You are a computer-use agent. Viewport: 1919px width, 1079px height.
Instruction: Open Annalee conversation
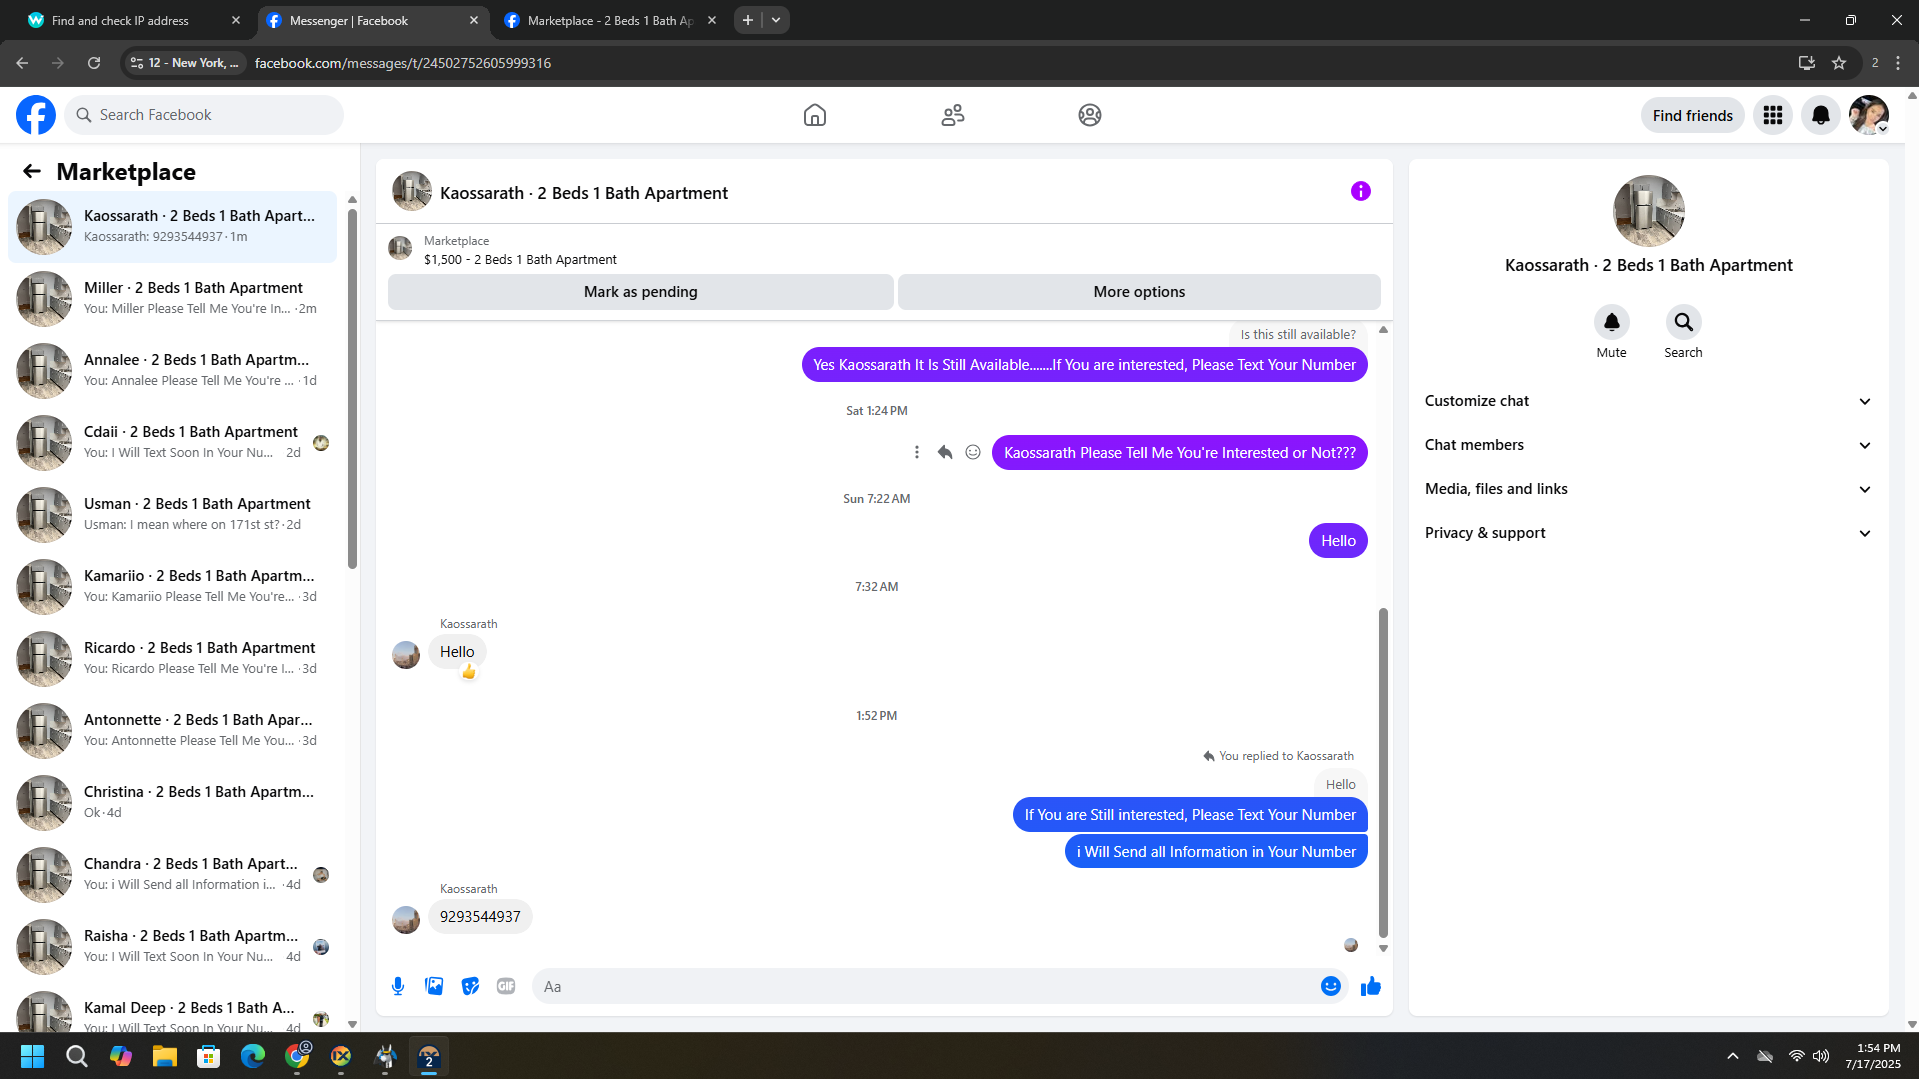[172, 370]
